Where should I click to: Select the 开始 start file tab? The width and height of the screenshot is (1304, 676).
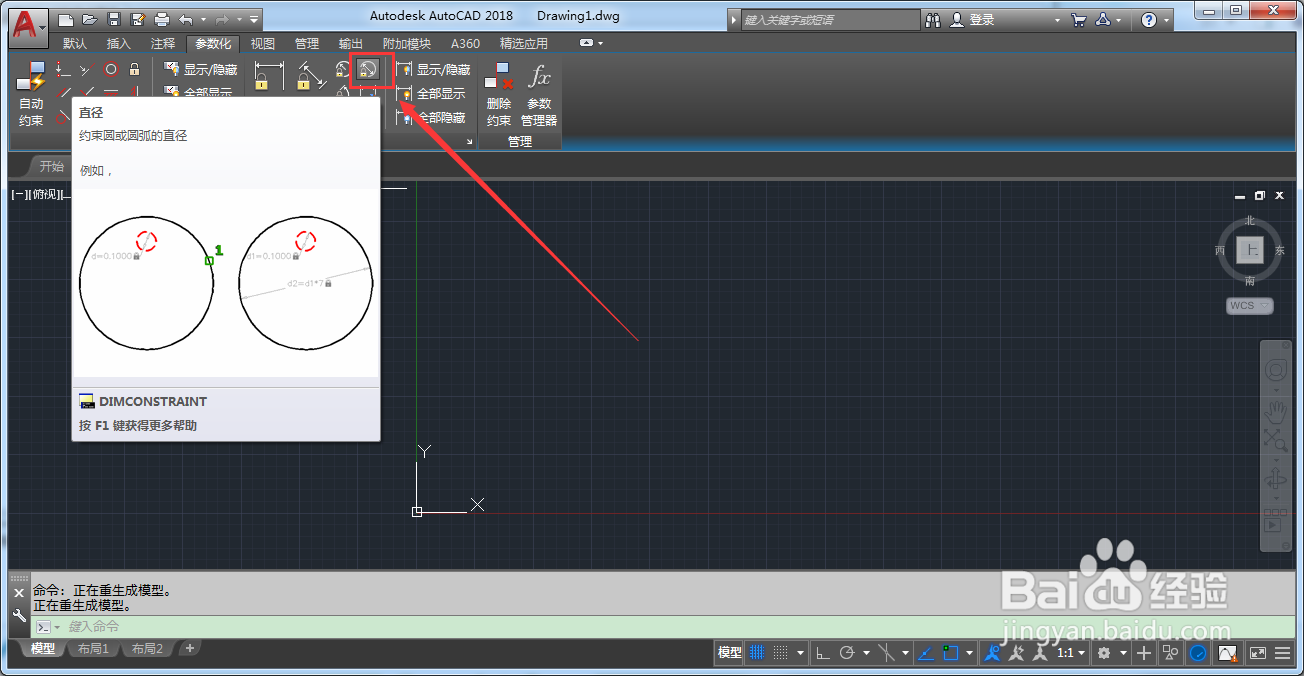[52, 167]
